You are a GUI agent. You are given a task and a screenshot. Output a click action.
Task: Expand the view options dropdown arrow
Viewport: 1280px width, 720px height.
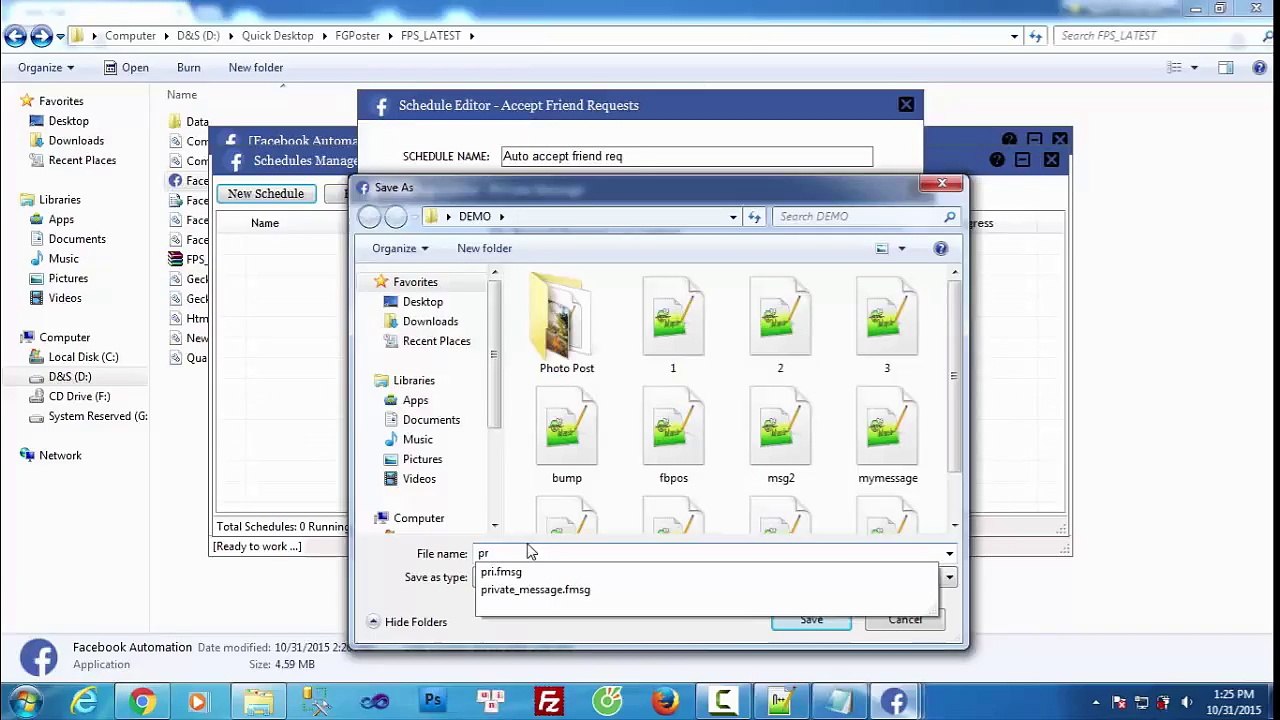901,248
